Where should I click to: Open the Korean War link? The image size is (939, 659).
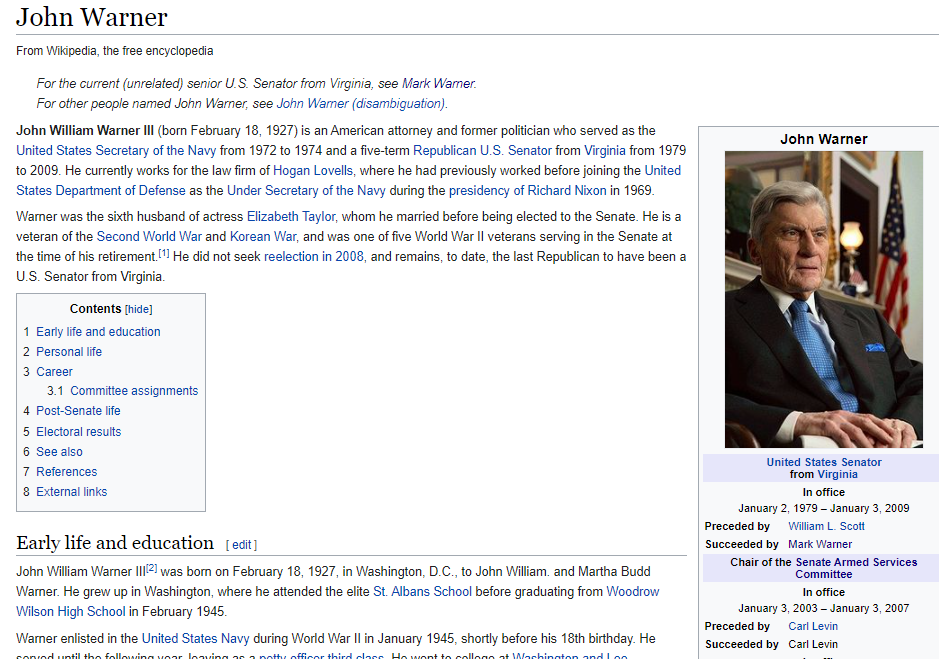(x=263, y=237)
